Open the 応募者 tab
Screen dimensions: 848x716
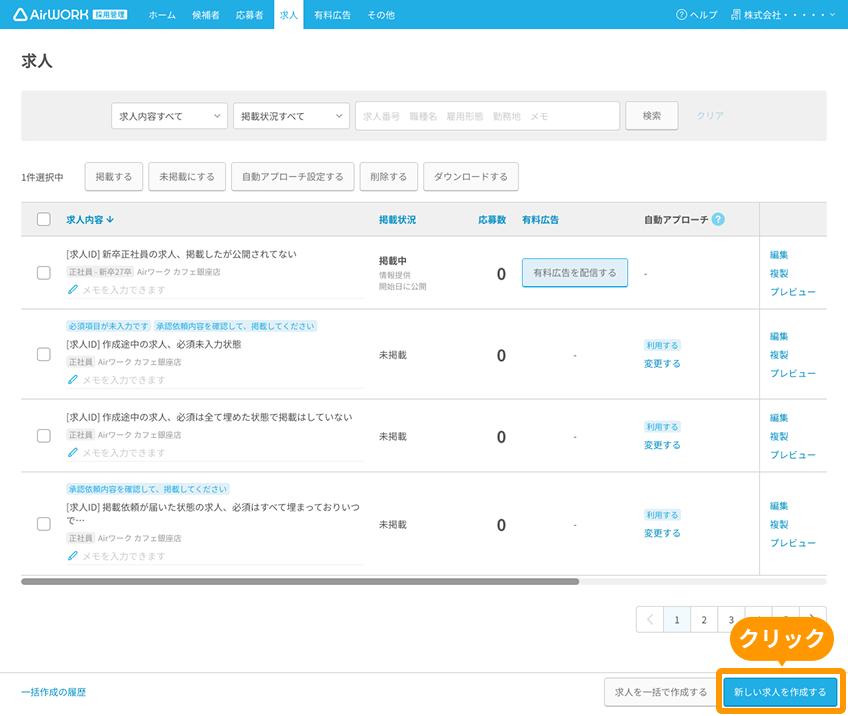click(x=249, y=15)
